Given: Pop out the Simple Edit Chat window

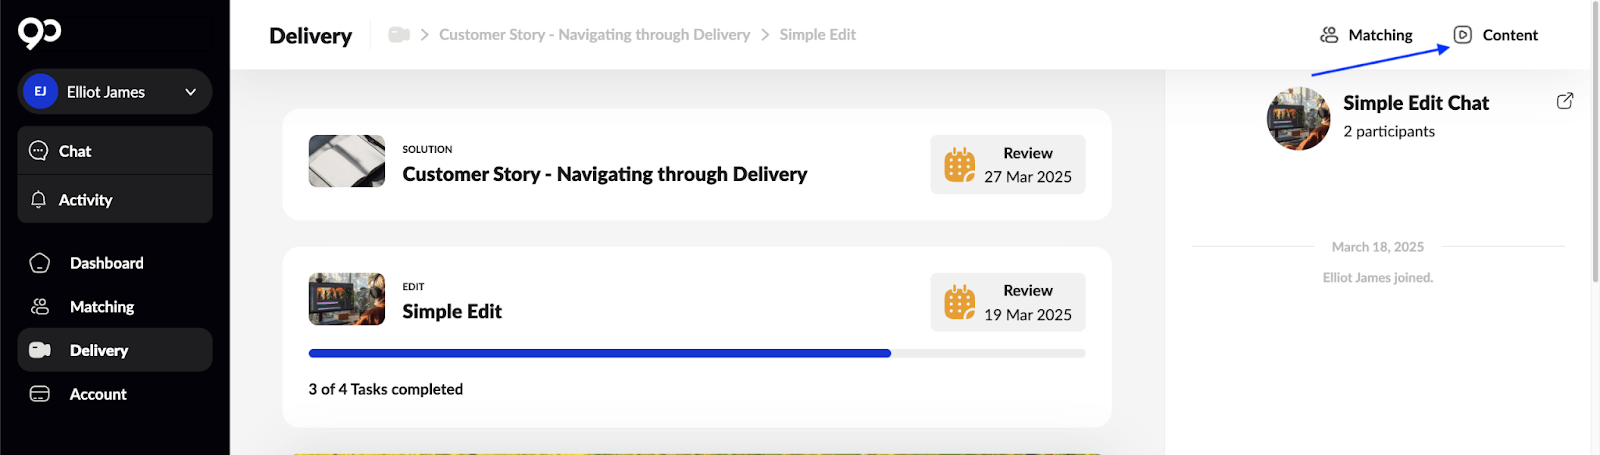Looking at the screenshot, I should 1565,101.
